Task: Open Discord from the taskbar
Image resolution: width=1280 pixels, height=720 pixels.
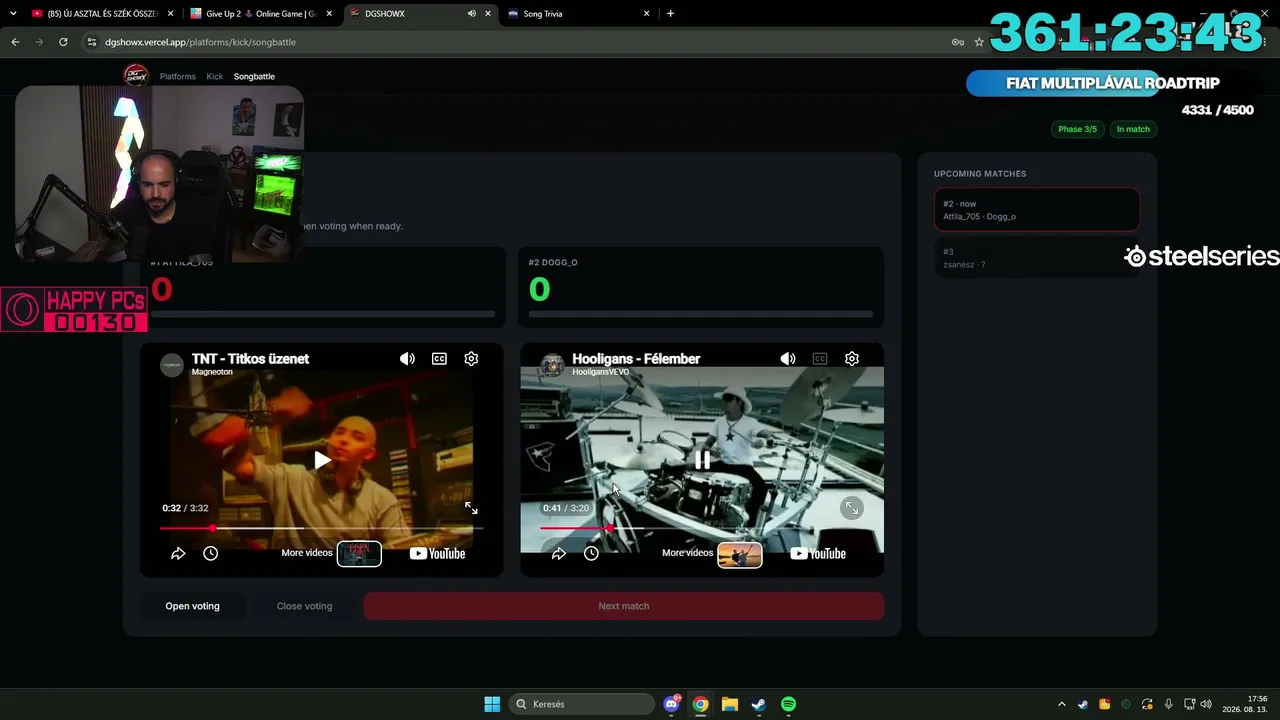Action: click(672, 704)
